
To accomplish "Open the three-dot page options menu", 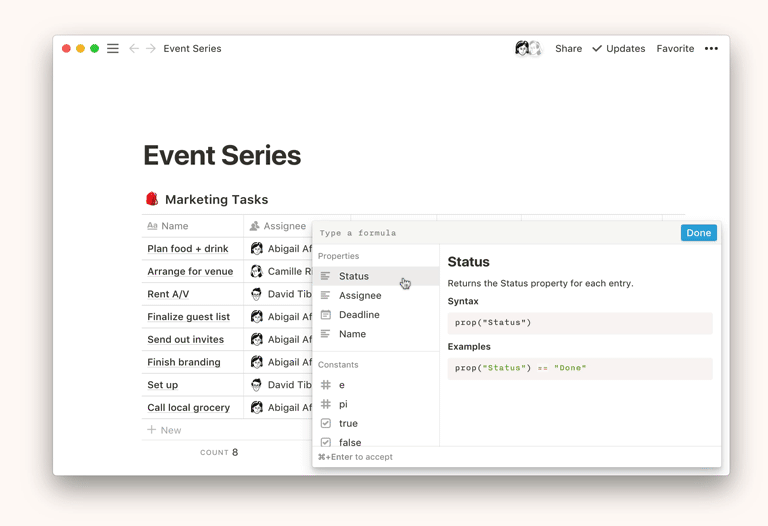I will (x=711, y=48).
